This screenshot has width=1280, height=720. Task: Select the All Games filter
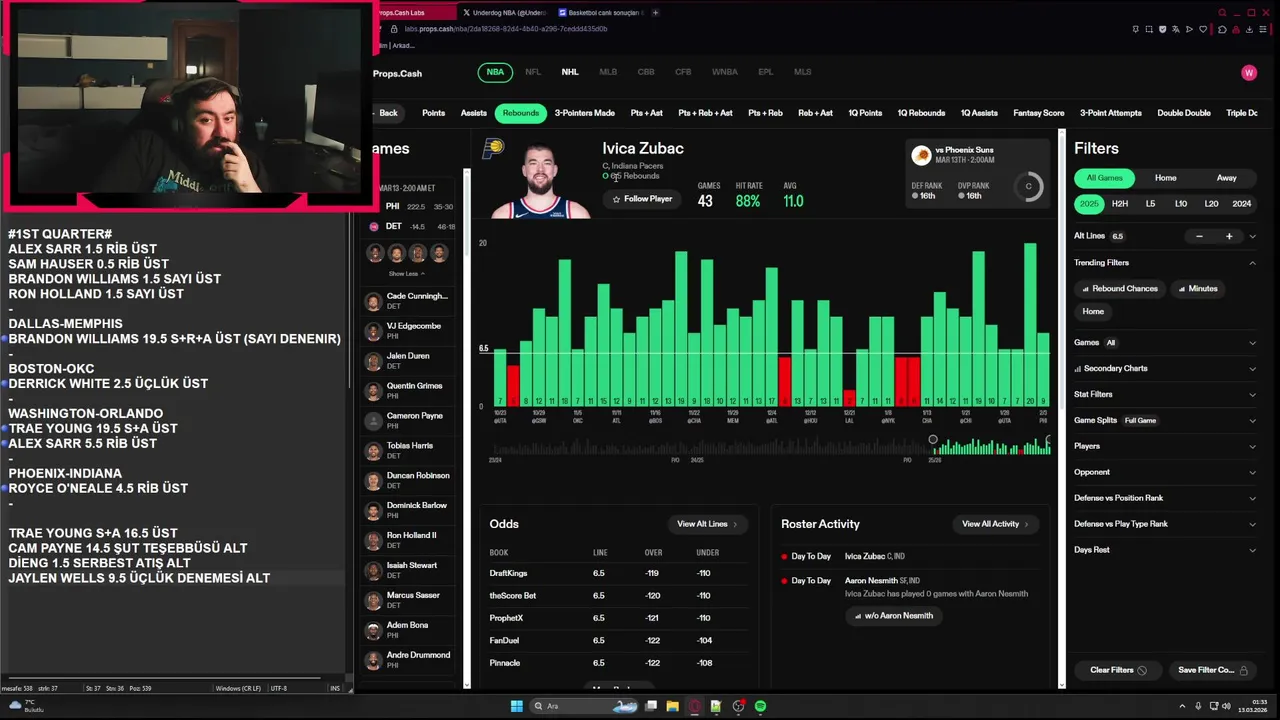click(x=1105, y=178)
